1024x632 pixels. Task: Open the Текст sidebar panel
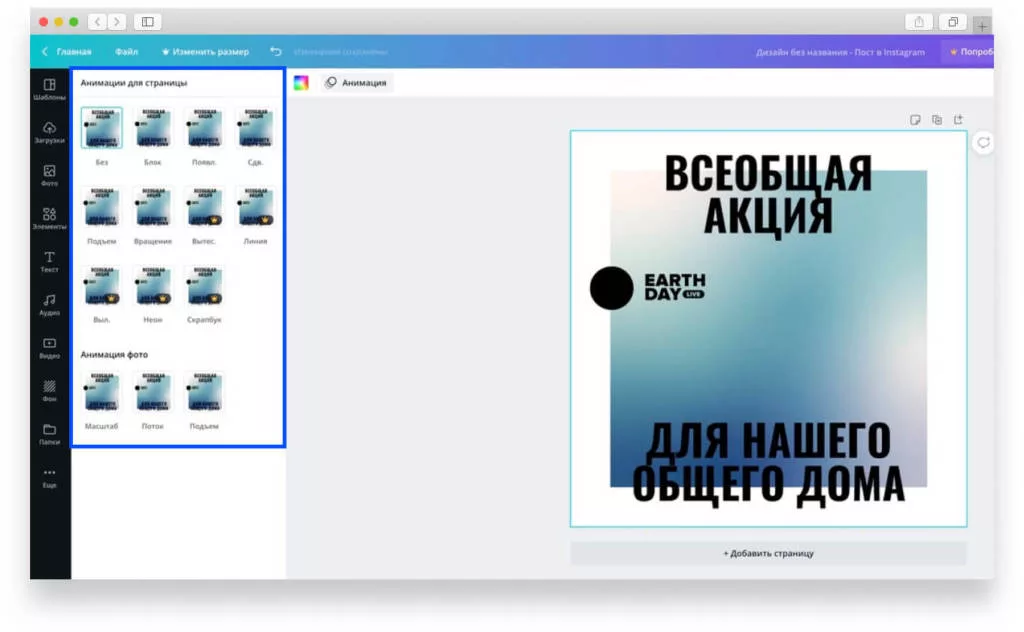point(50,262)
